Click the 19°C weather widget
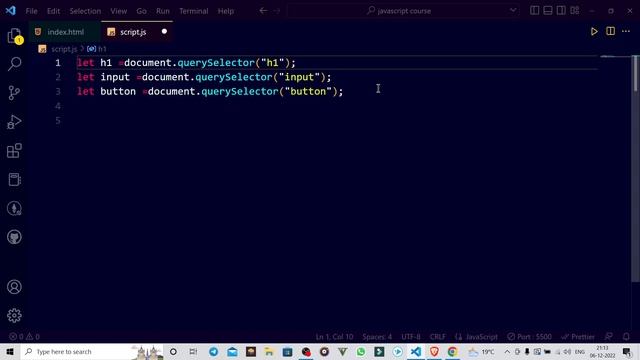 (482, 351)
